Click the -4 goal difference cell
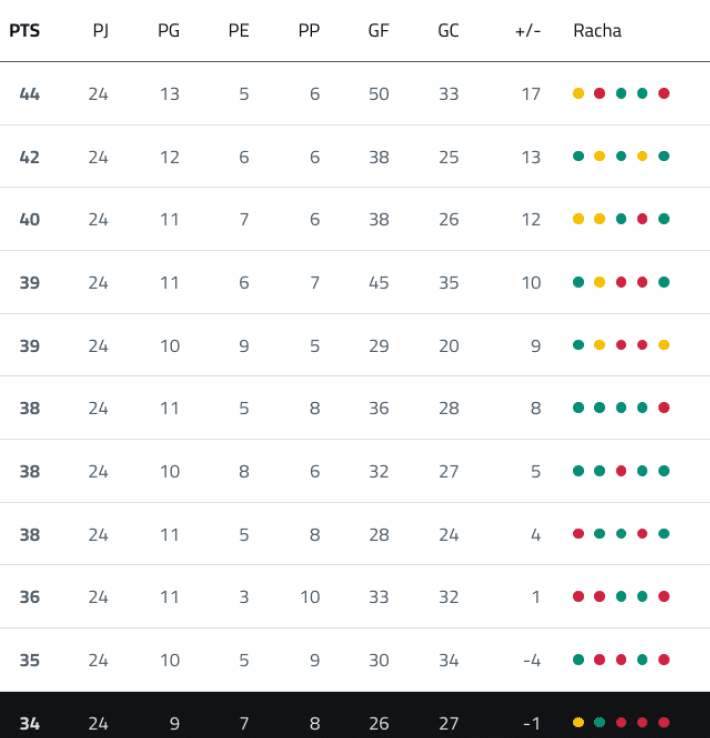The height and width of the screenshot is (738, 710). 531,660
